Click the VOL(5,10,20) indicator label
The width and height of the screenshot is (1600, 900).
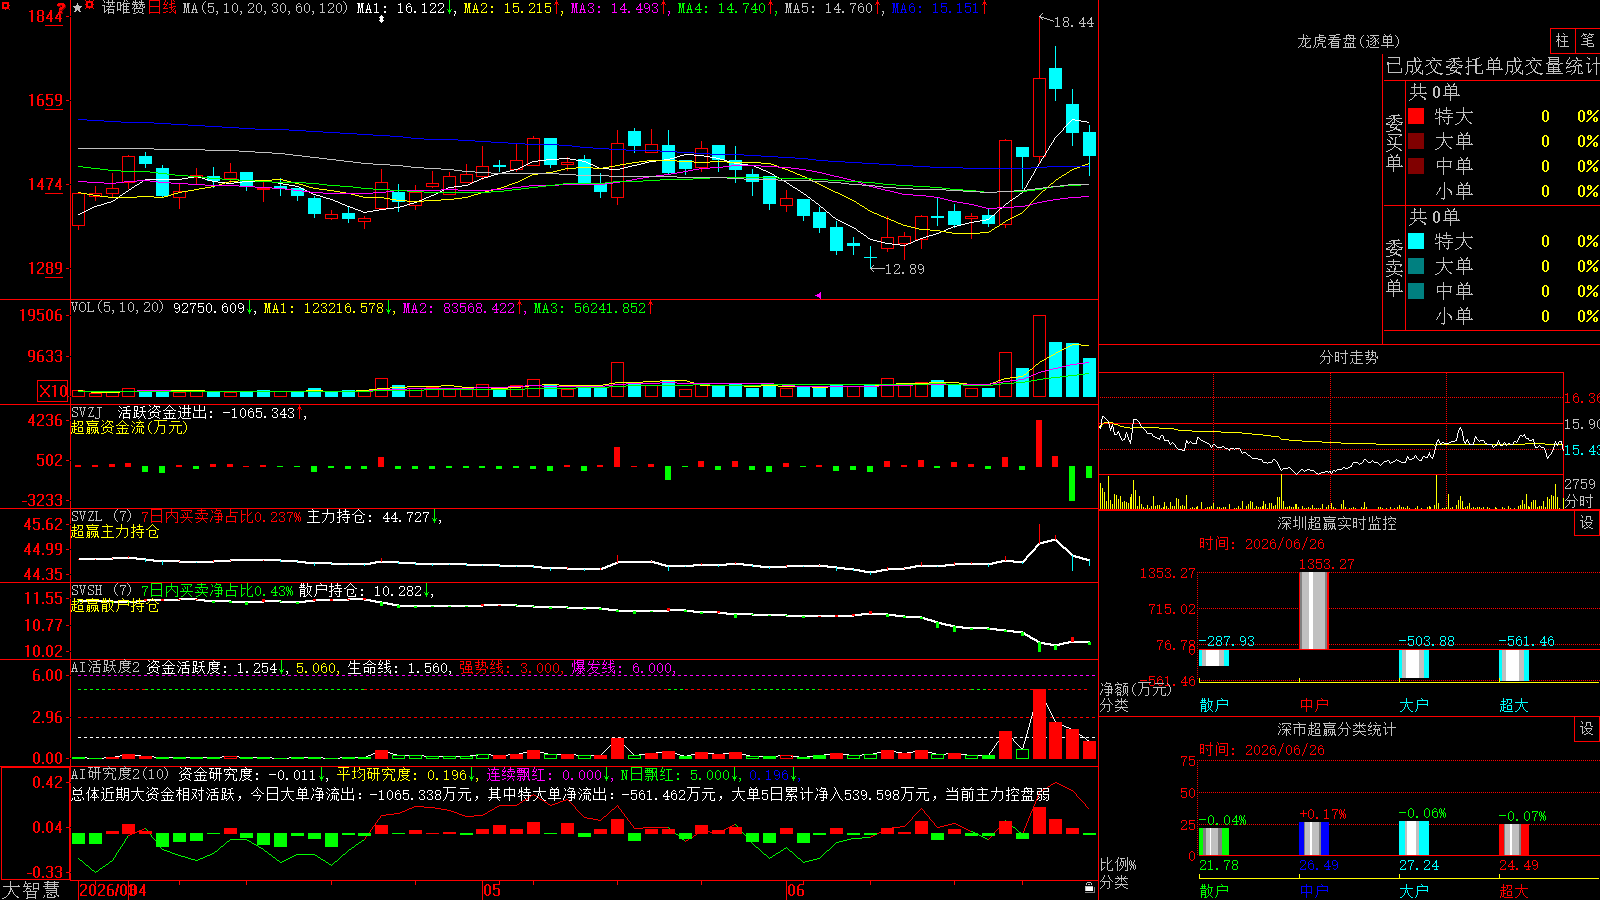click(117, 308)
